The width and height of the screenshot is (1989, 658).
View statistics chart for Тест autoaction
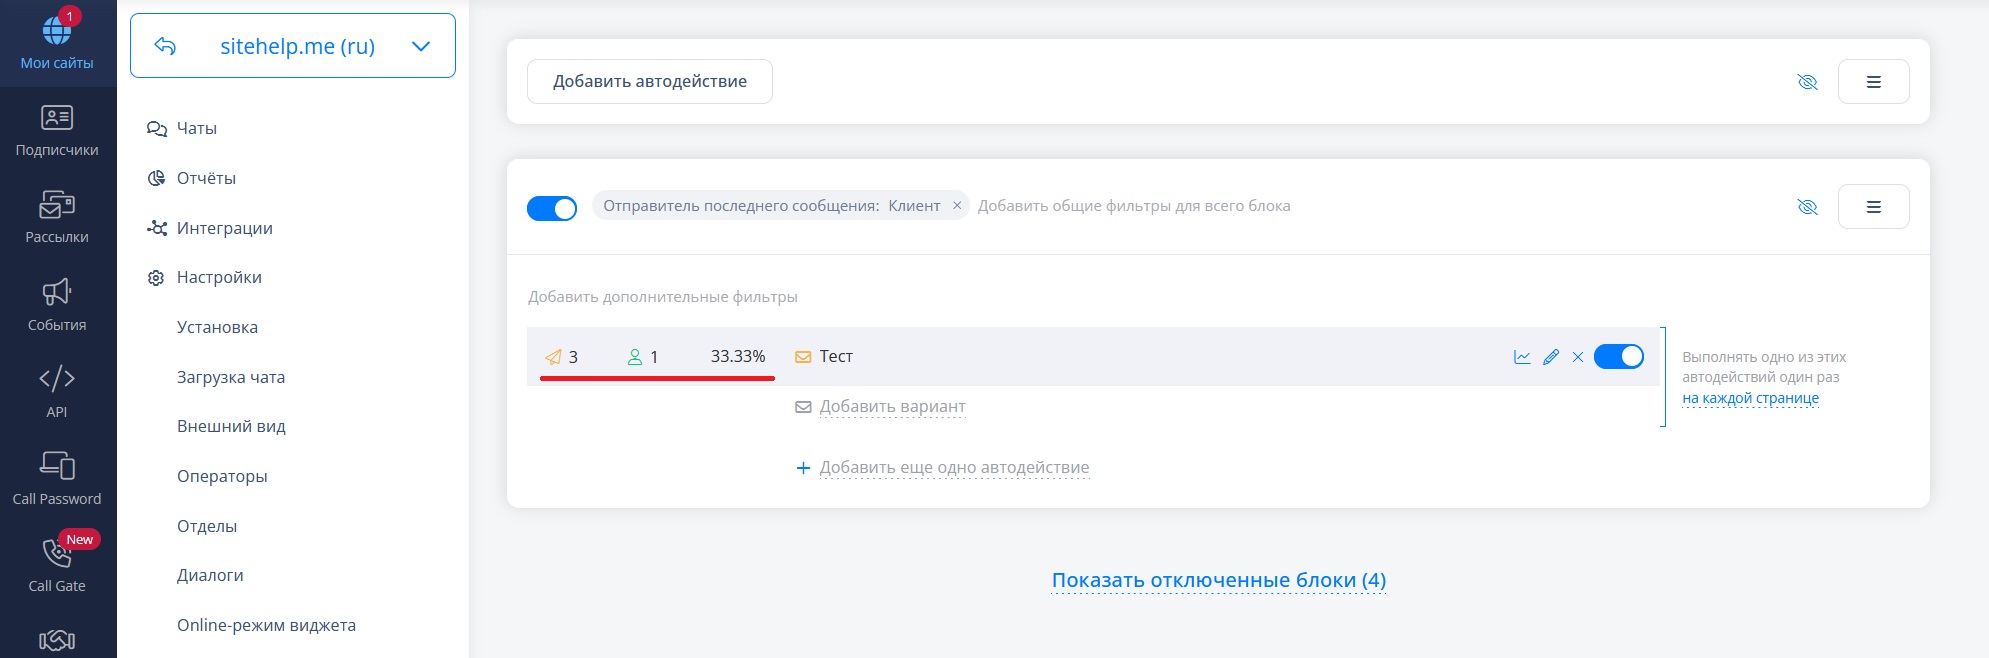click(1522, 357)
